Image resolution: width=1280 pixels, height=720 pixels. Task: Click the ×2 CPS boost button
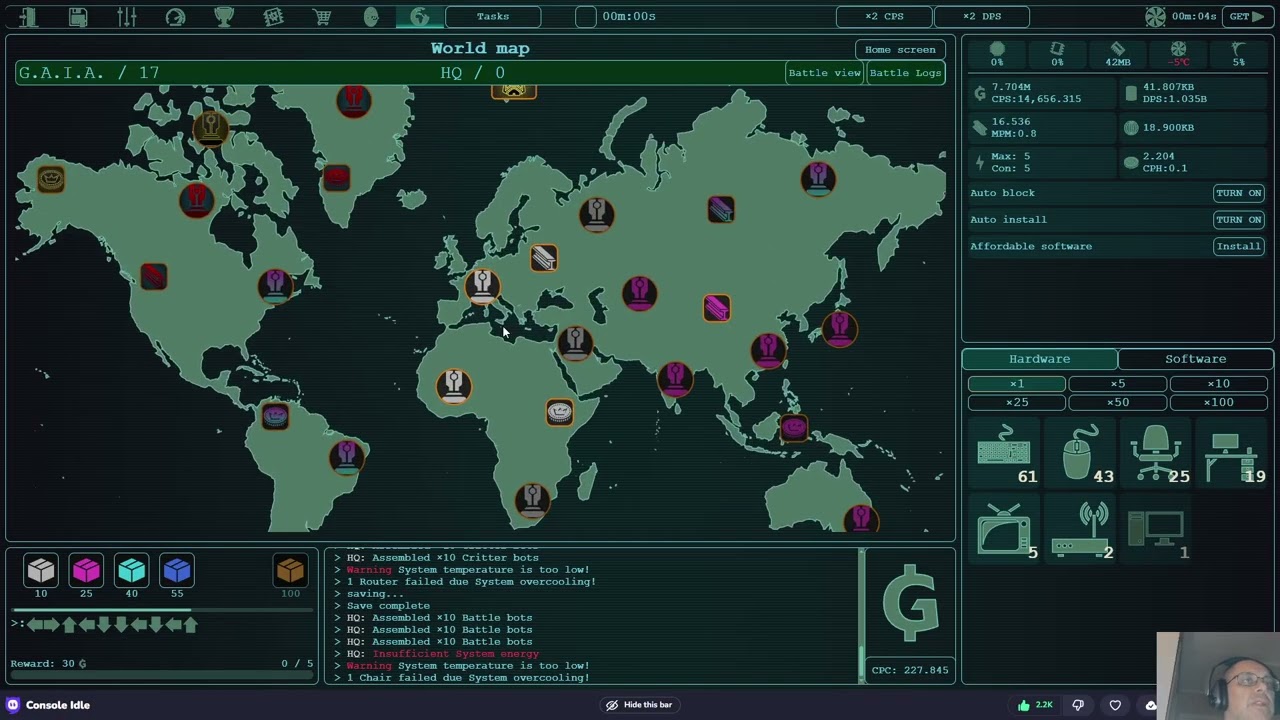tap(884, 16)
